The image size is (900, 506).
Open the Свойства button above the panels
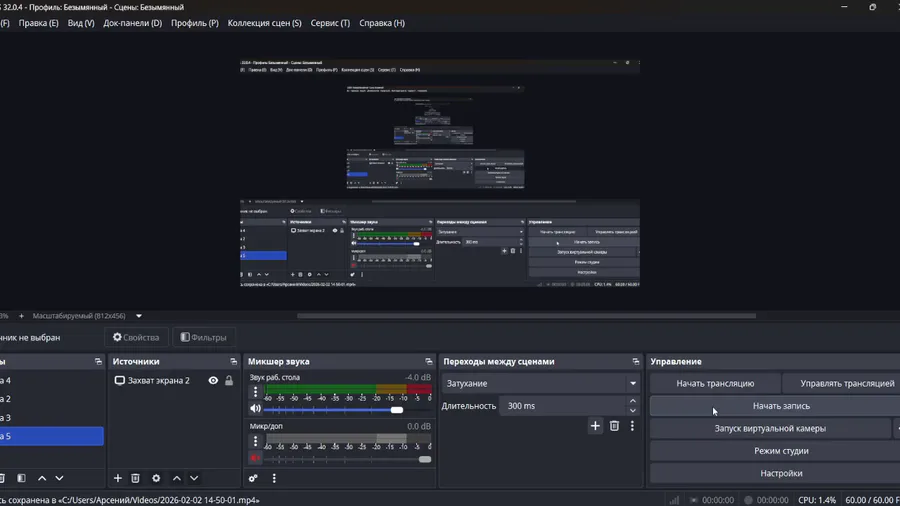136,337
